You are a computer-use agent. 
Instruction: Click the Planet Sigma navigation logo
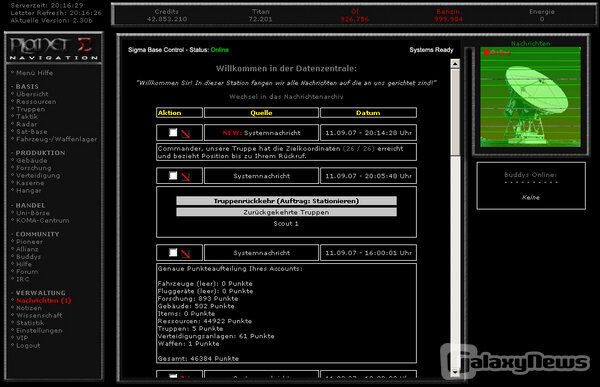(54, 48)
